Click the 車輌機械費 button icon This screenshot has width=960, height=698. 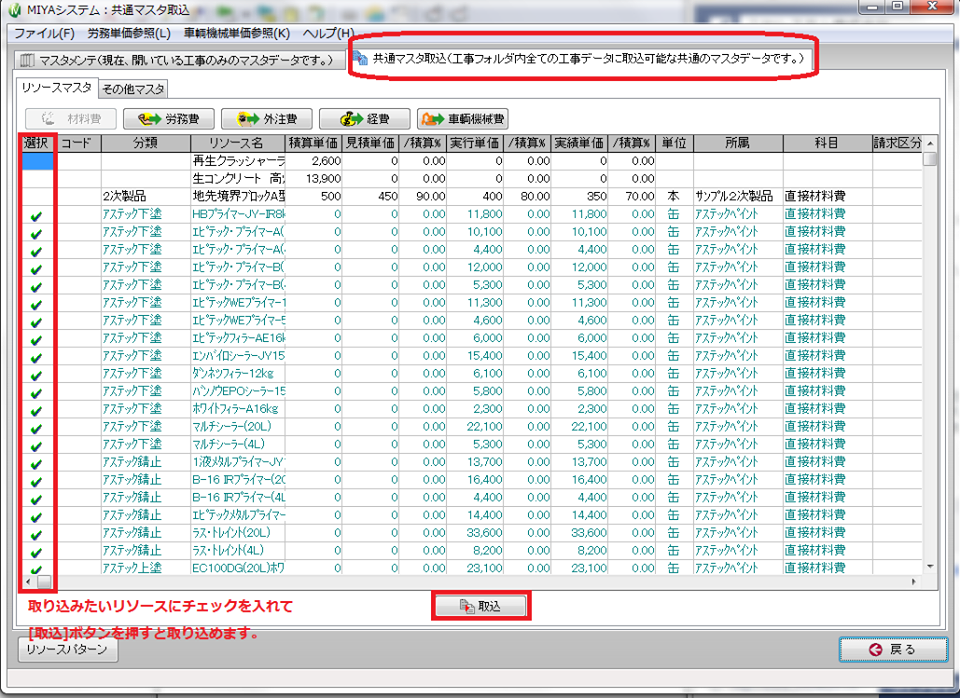tap(433, 119)
